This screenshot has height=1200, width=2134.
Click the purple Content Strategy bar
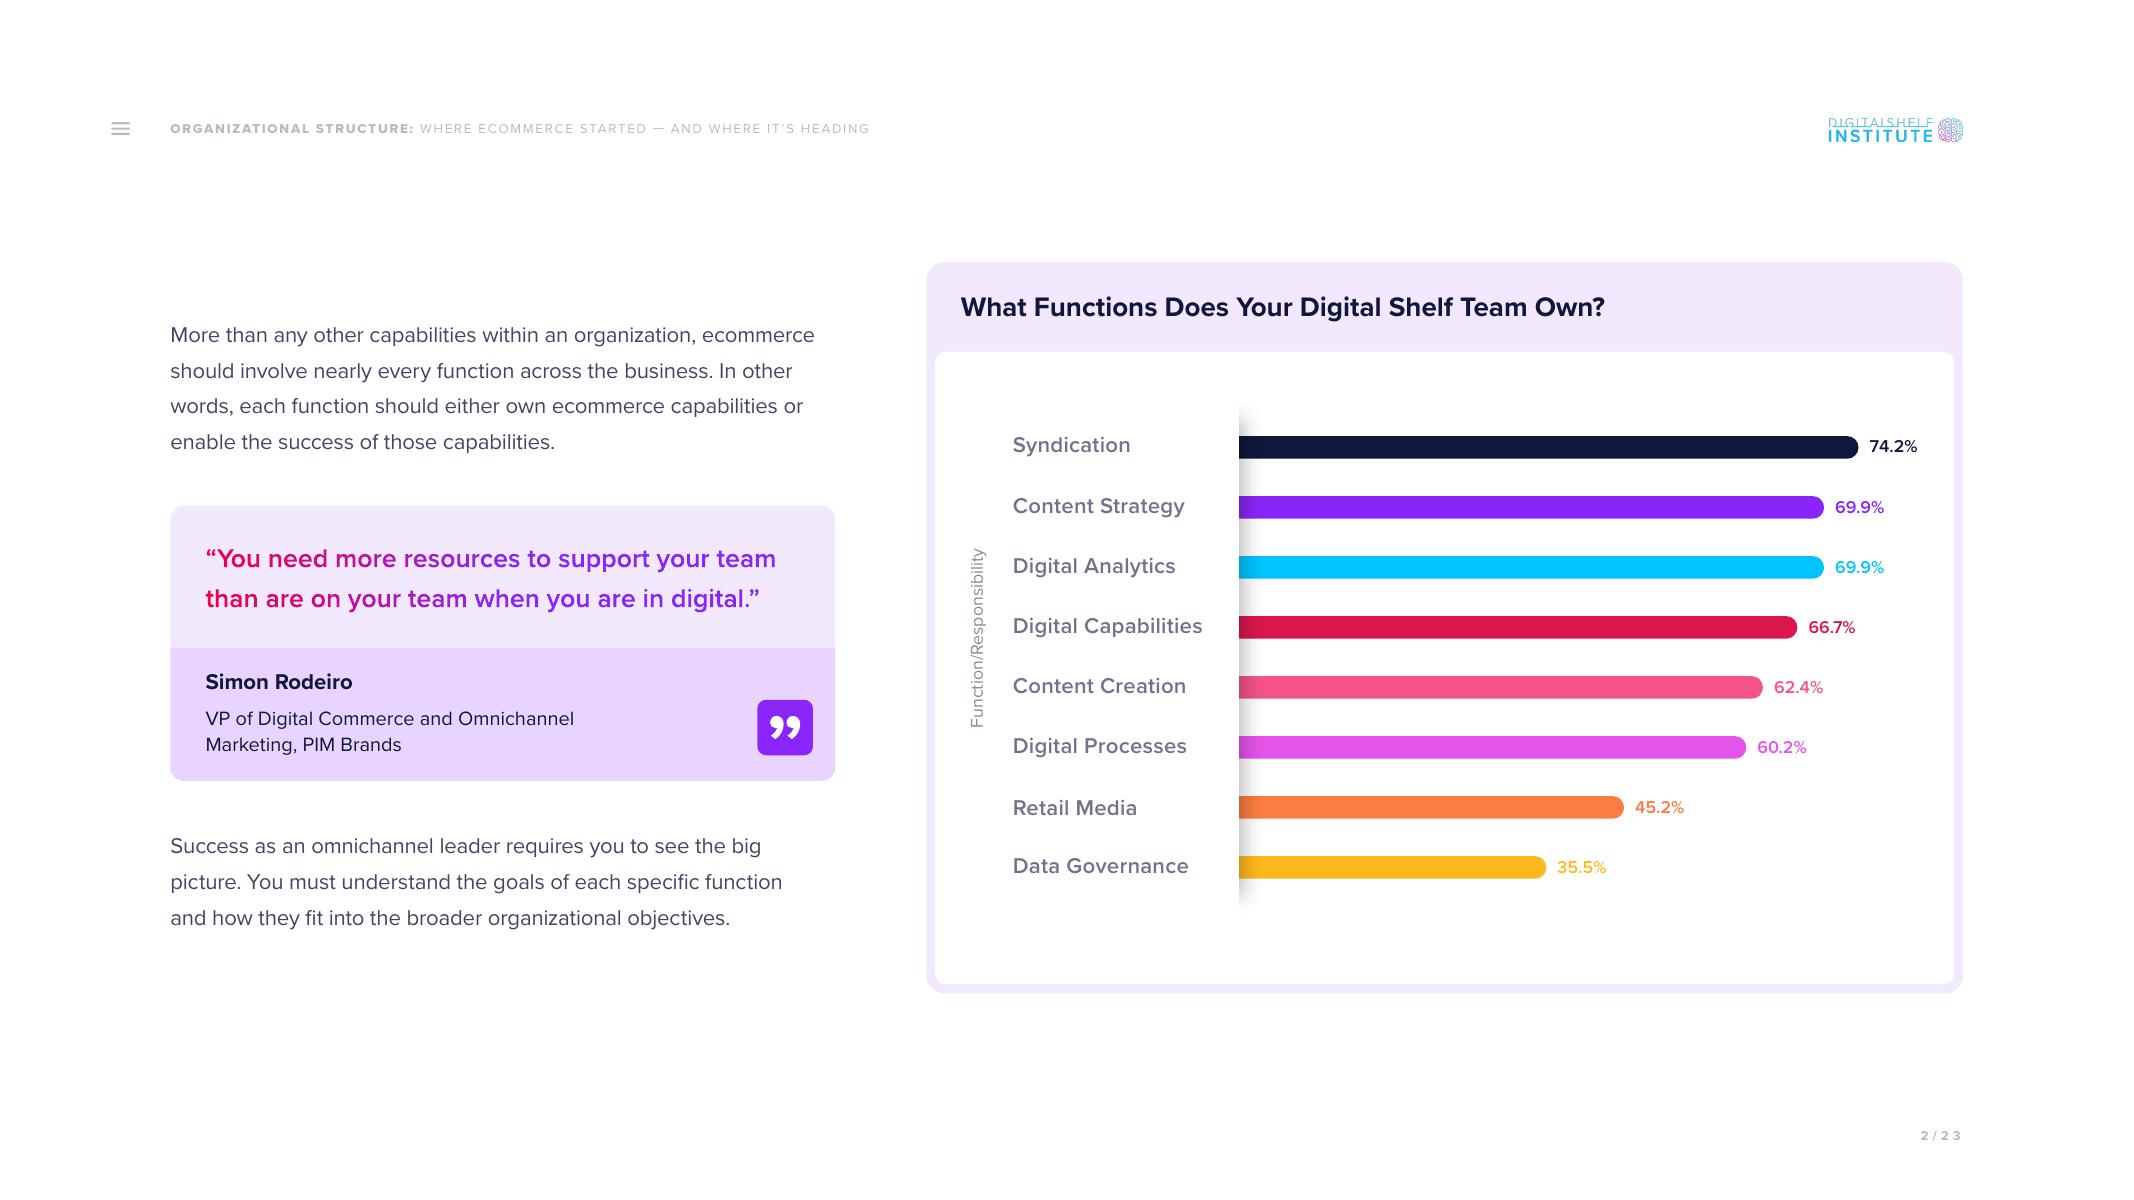click(1530, 507)
